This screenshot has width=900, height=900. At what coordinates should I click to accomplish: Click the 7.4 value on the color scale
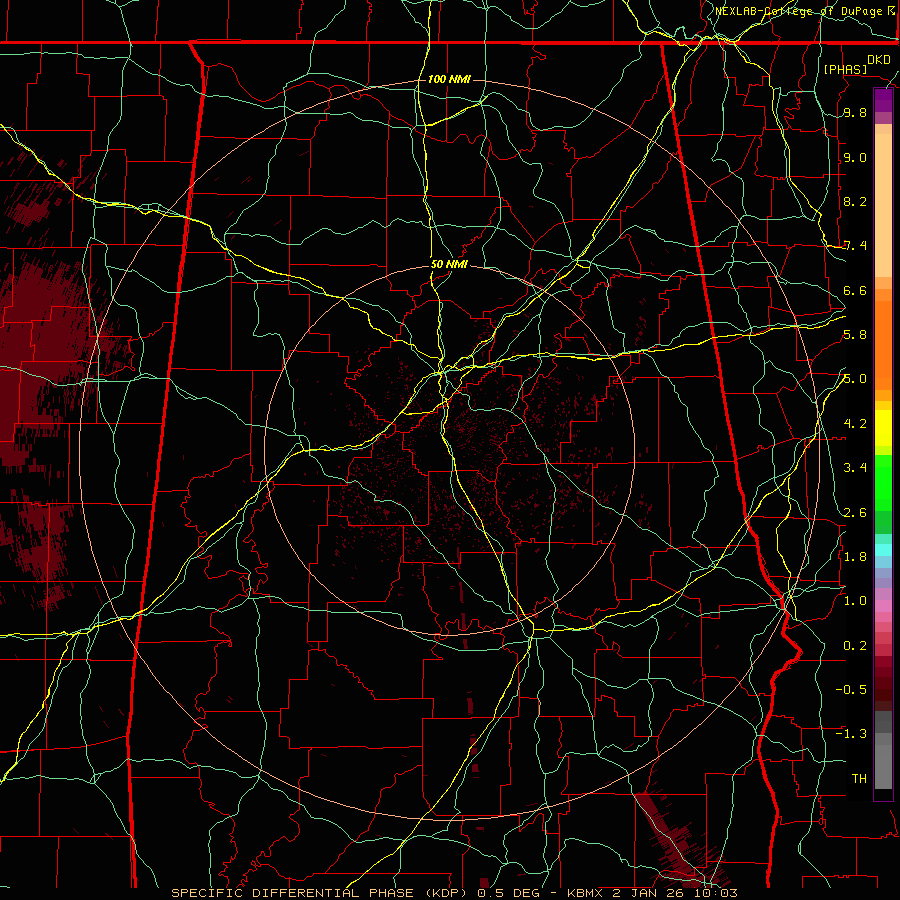point(855,246)
